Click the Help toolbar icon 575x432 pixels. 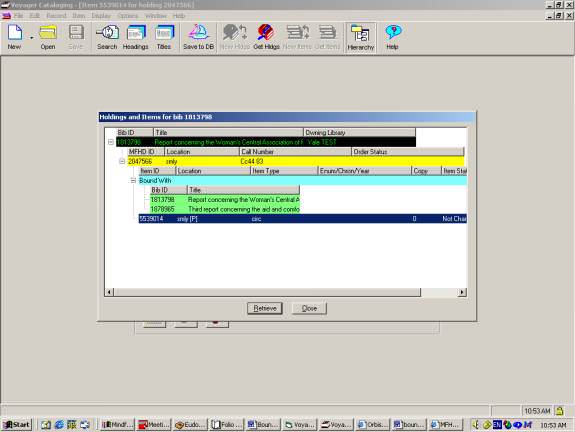click(393, 32)
